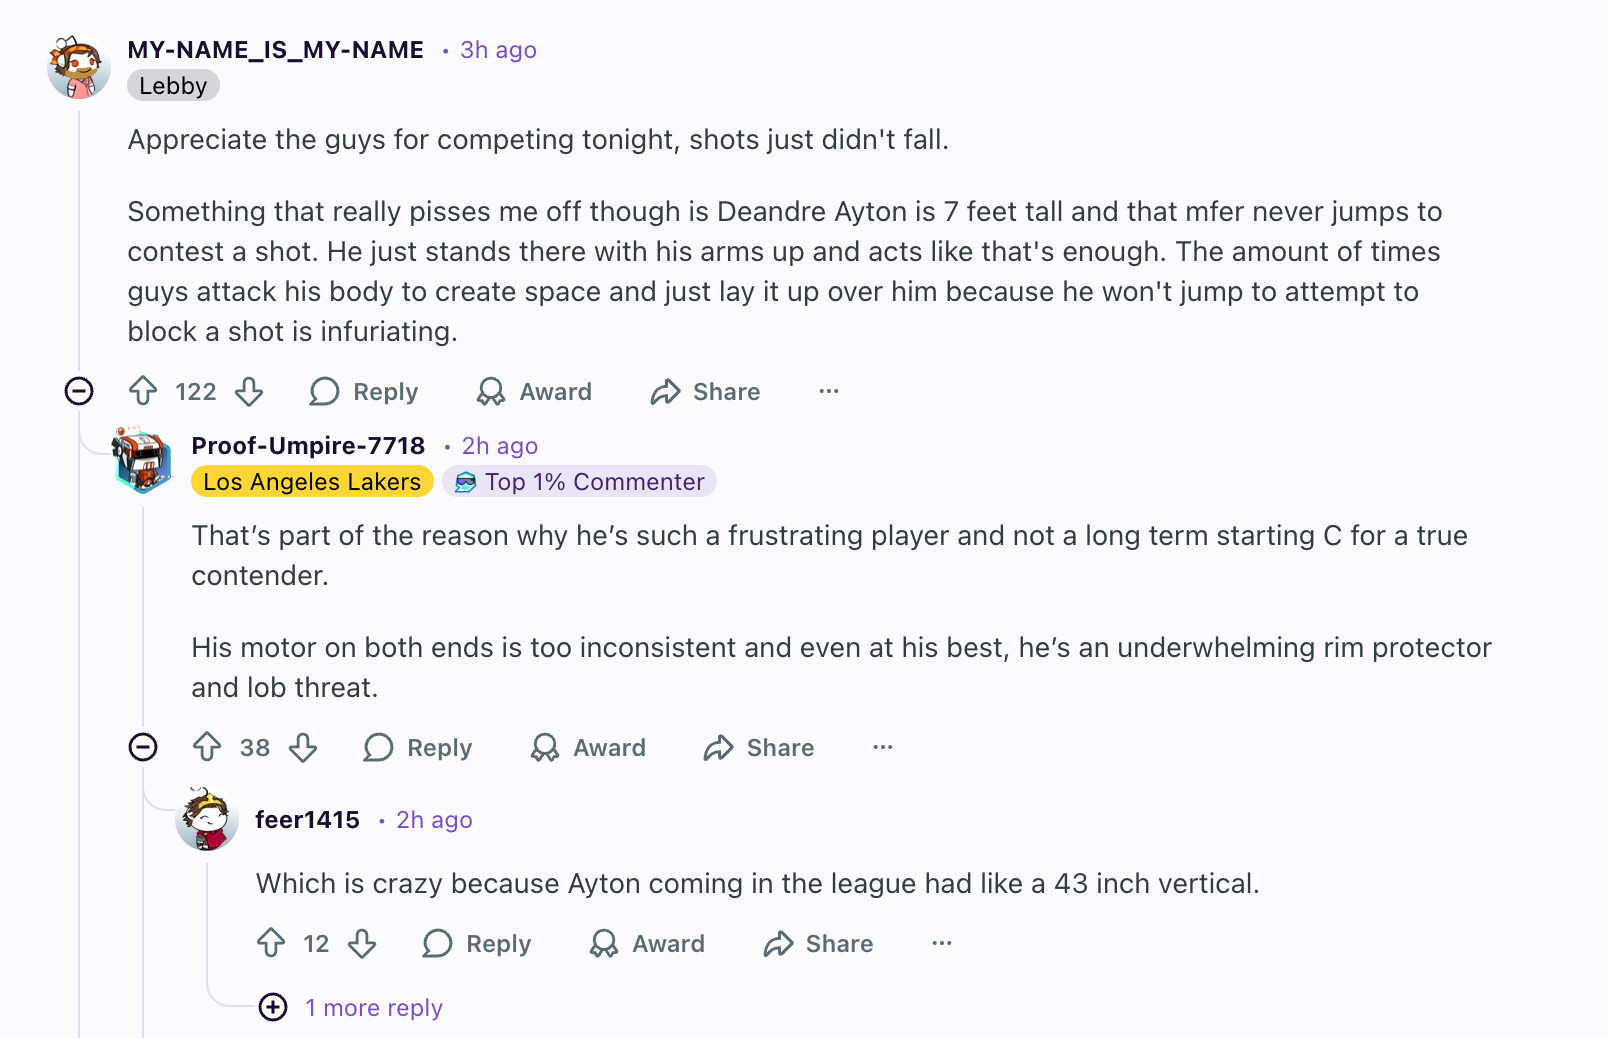The width and height of the screenshot is (1608, 1038).
Task: Collapse Proof-Umpire-7718's reply thread
Action: tap(143, 747)
